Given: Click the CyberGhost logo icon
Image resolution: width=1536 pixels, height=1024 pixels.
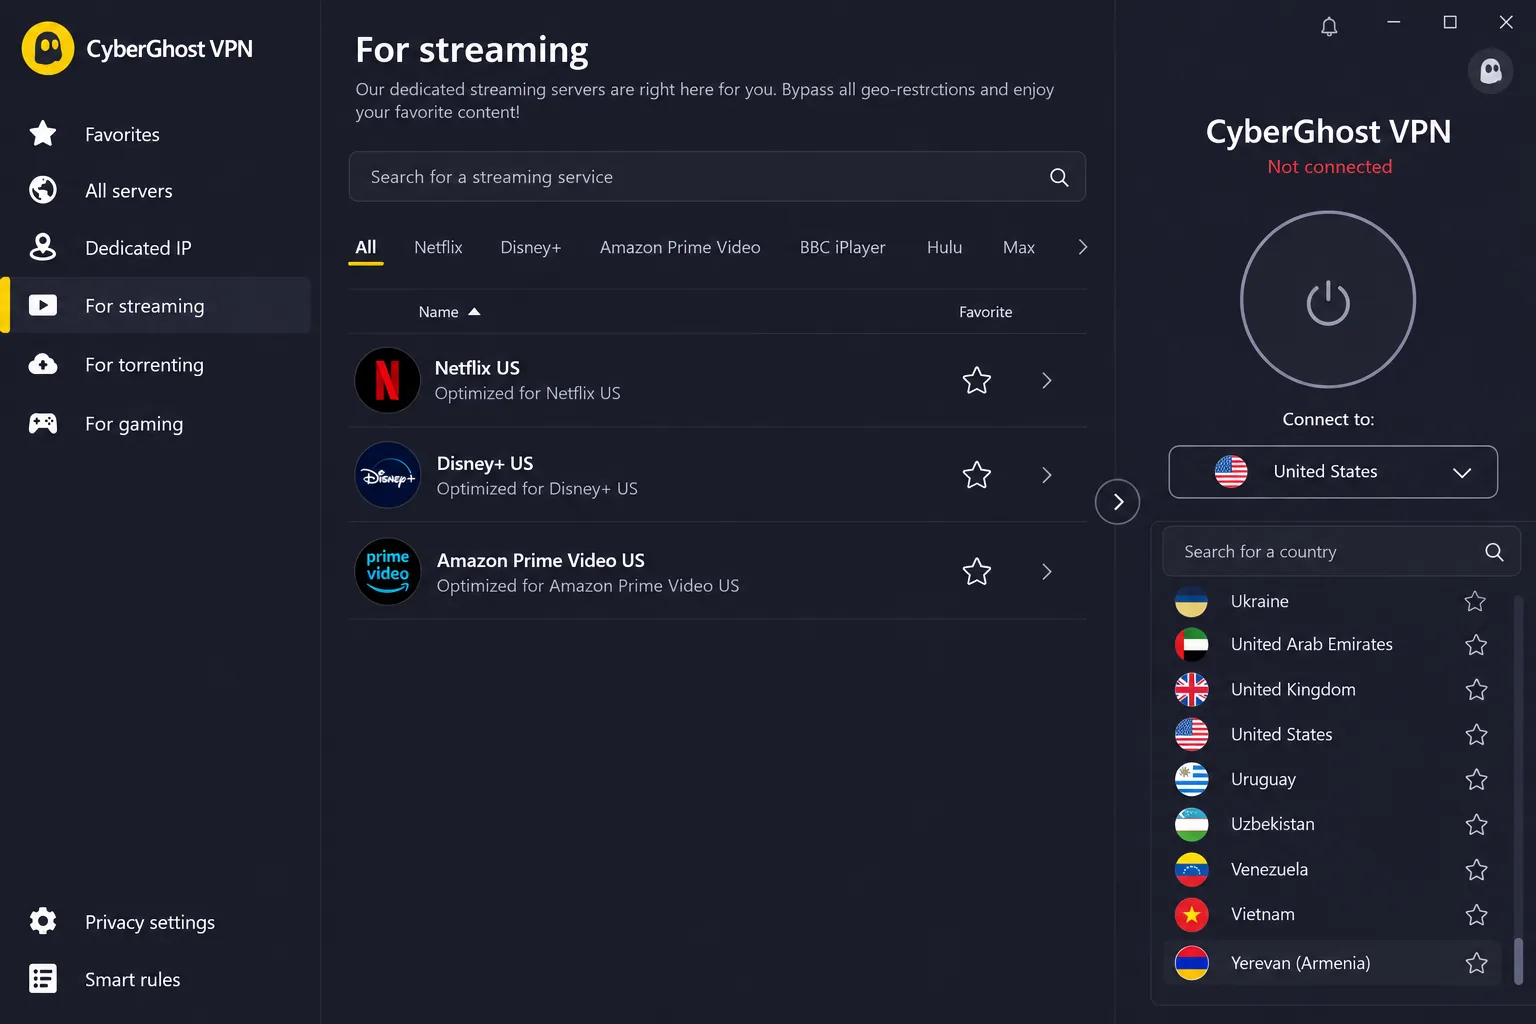Looking at the screenshot, I should (48, 48).
